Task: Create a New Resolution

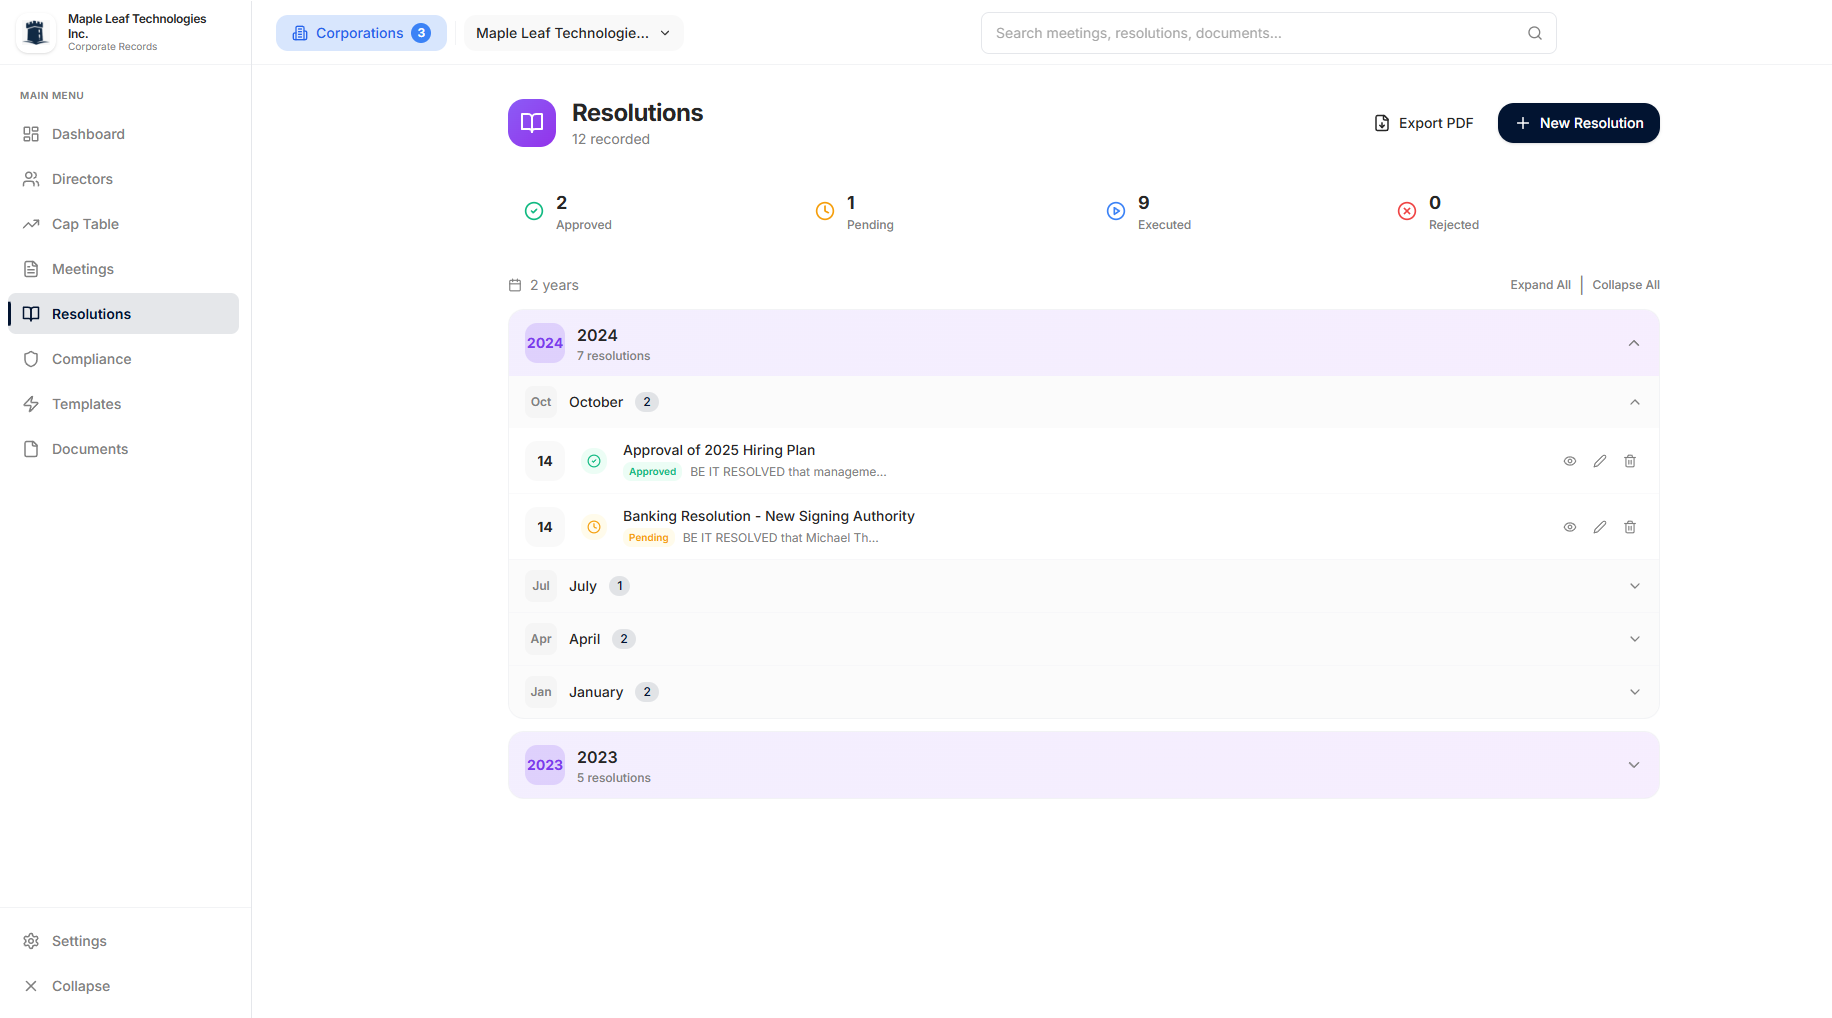Action: 1578,123
